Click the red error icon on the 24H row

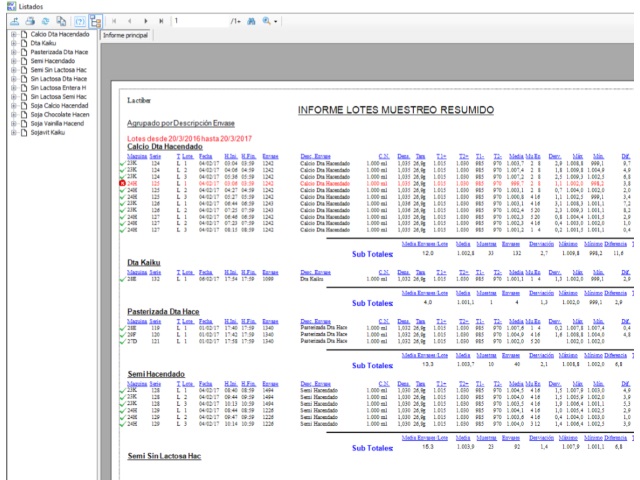pos(122,183)
